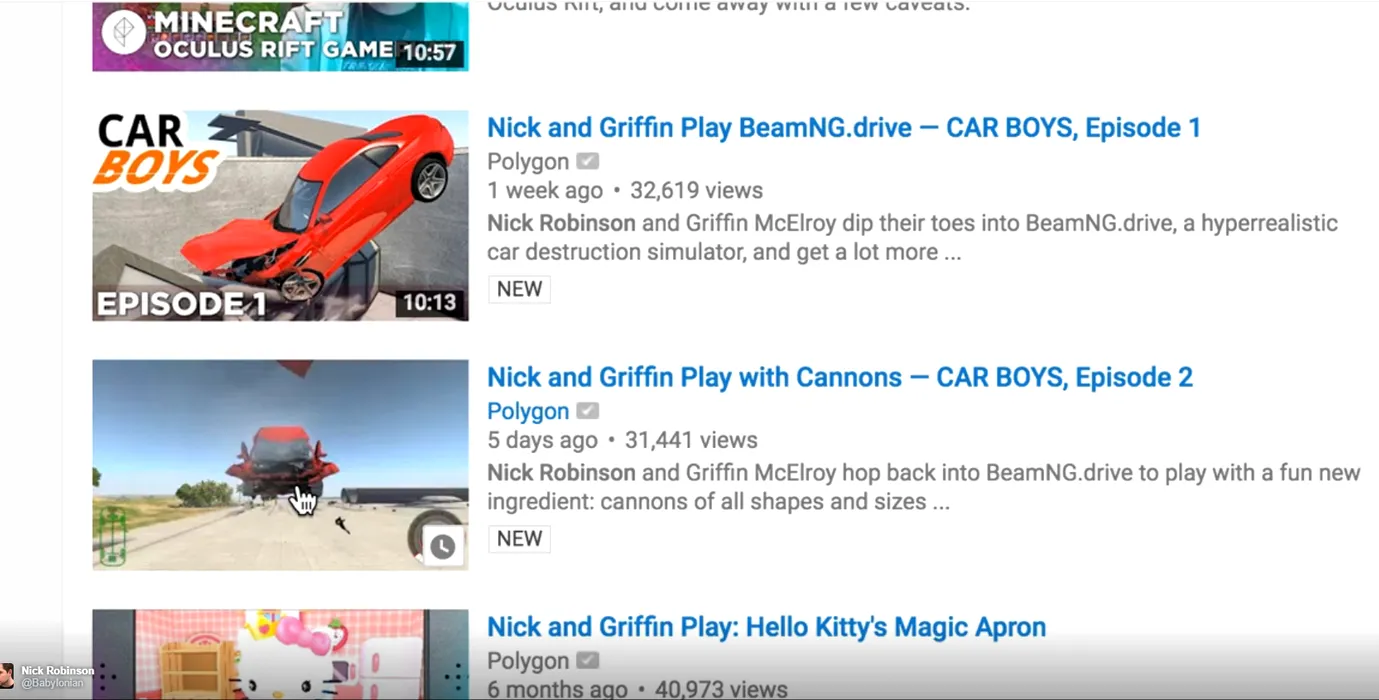Visit Polygon channel from the Episode 1 result
This screenshot has width=1379, height=700.
coord(528,162)
